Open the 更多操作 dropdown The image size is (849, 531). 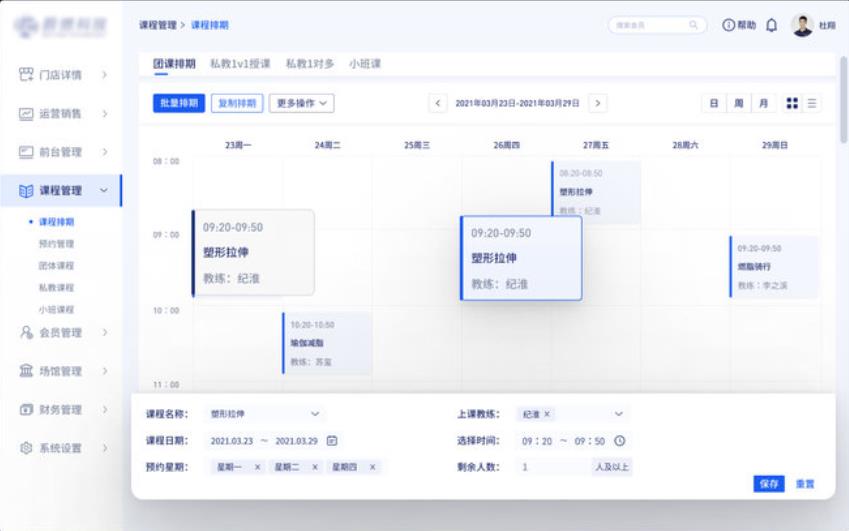pyautogui.click(x=304, y=103)
